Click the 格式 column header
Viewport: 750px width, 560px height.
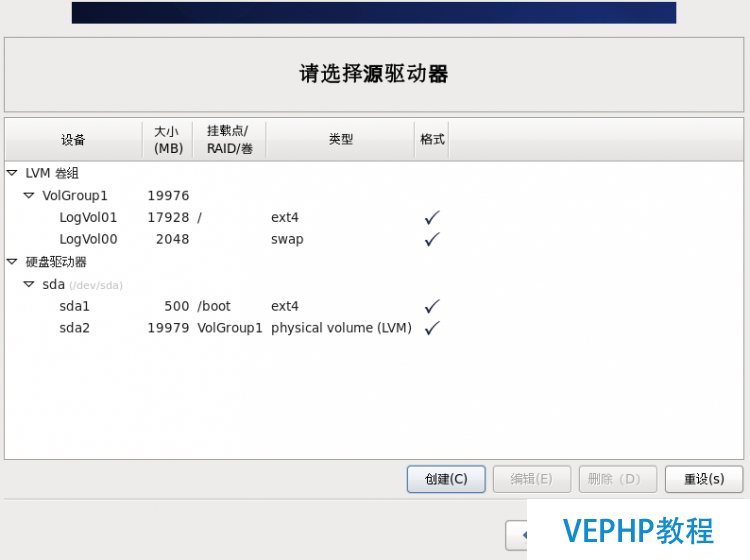pyautogui.click(x=432, y=140)
